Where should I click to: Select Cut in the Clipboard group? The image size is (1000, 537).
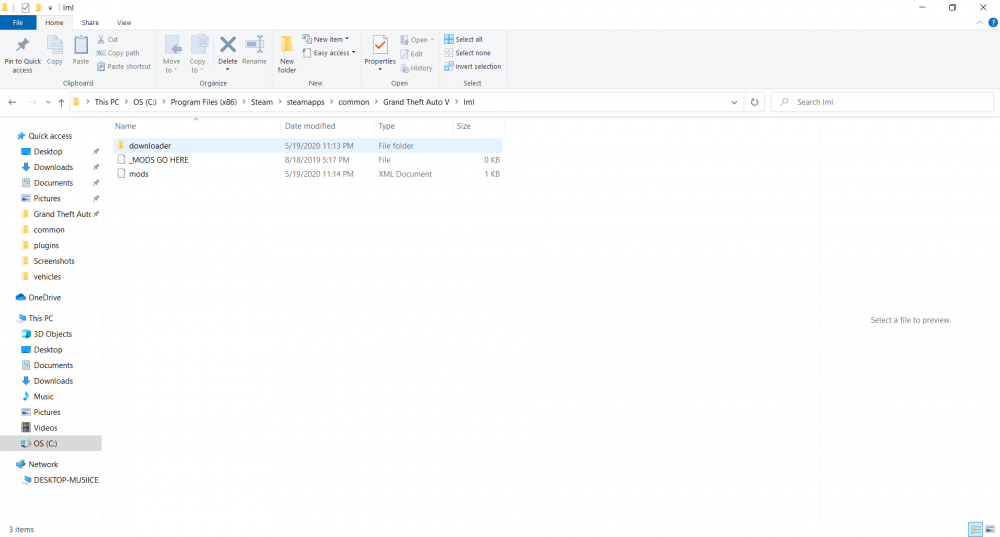(x=108, y=40)
